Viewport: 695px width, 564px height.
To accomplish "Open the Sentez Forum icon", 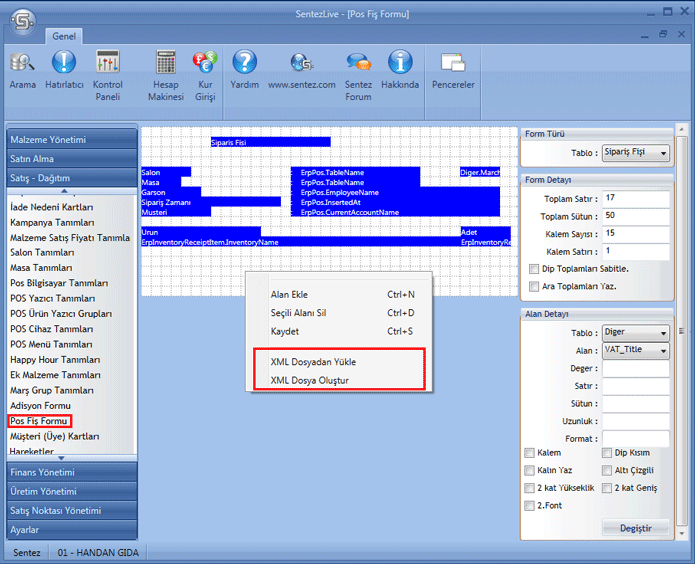I will tap(359, 75).
